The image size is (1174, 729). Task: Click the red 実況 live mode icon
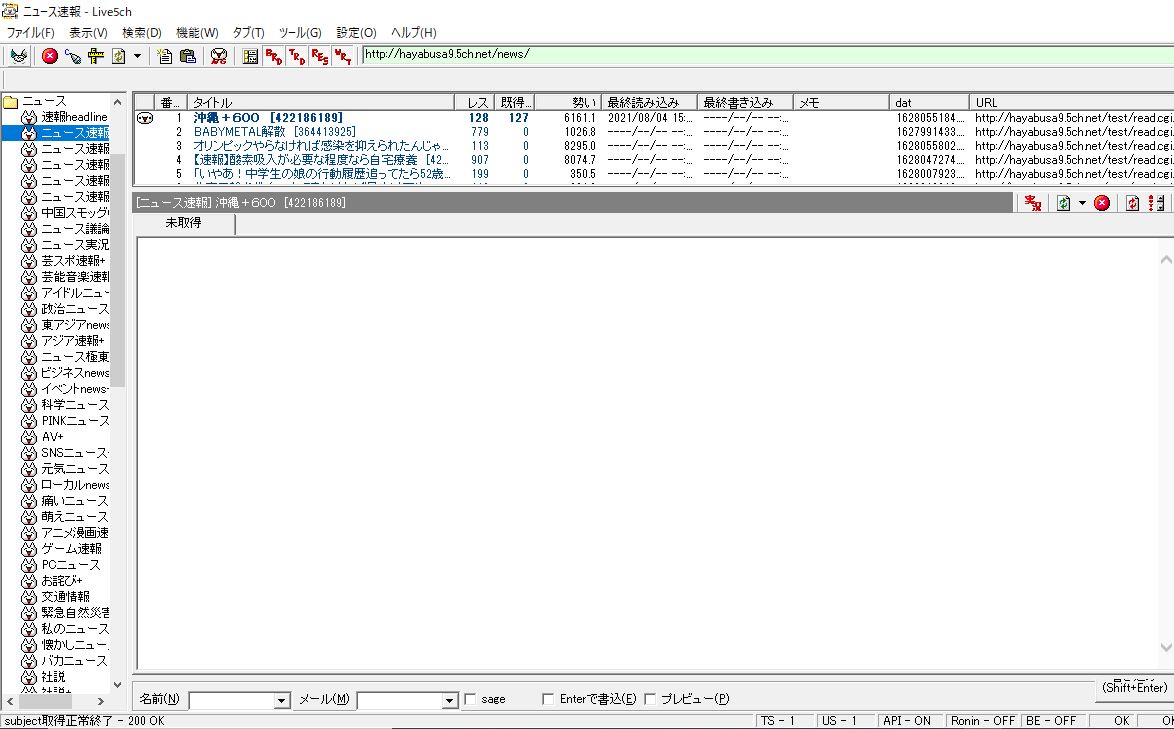point(1033,203)
